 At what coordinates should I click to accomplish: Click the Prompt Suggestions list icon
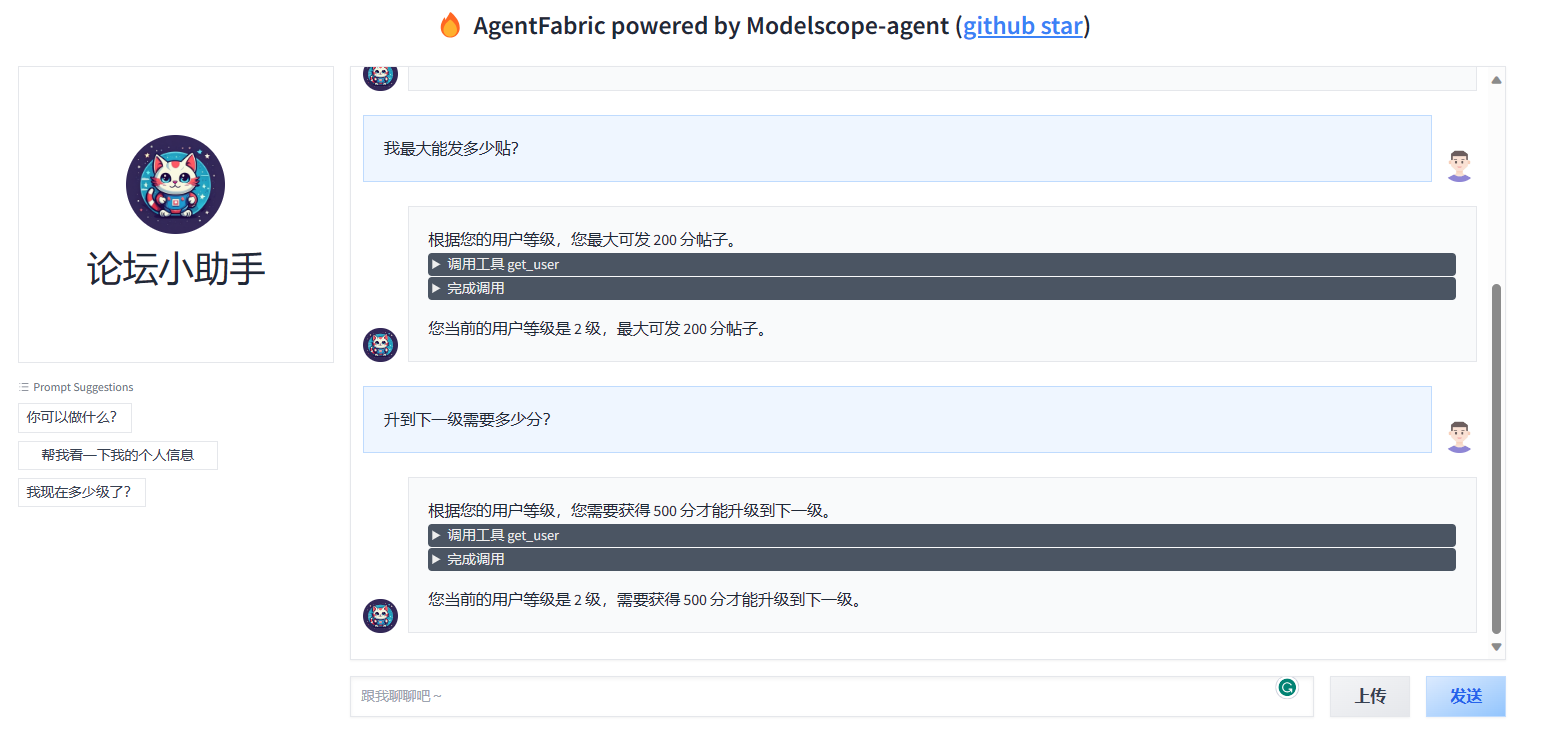tap(24, 387)
